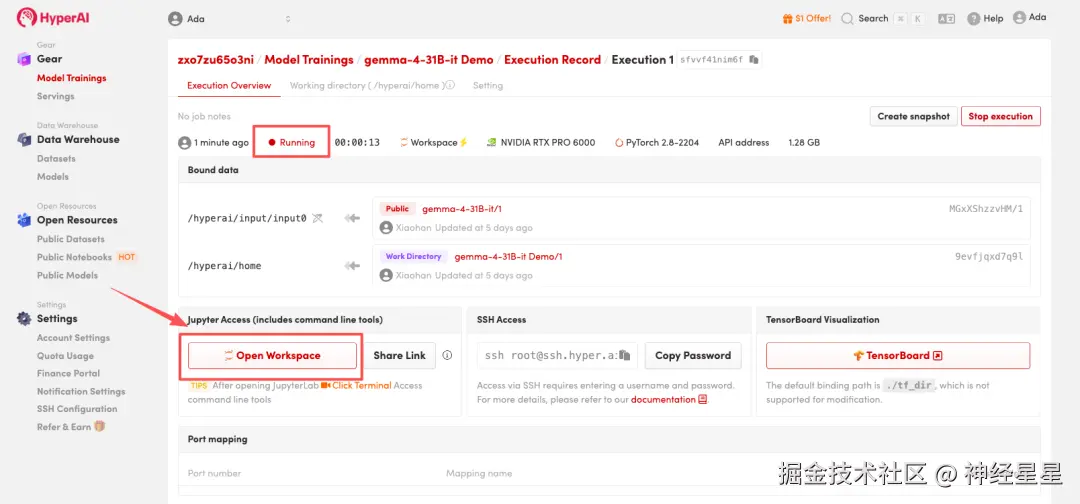This screenshot has height=504, width=1080.
Task: Click the Gear section cube icon
Action: (24, 59)
